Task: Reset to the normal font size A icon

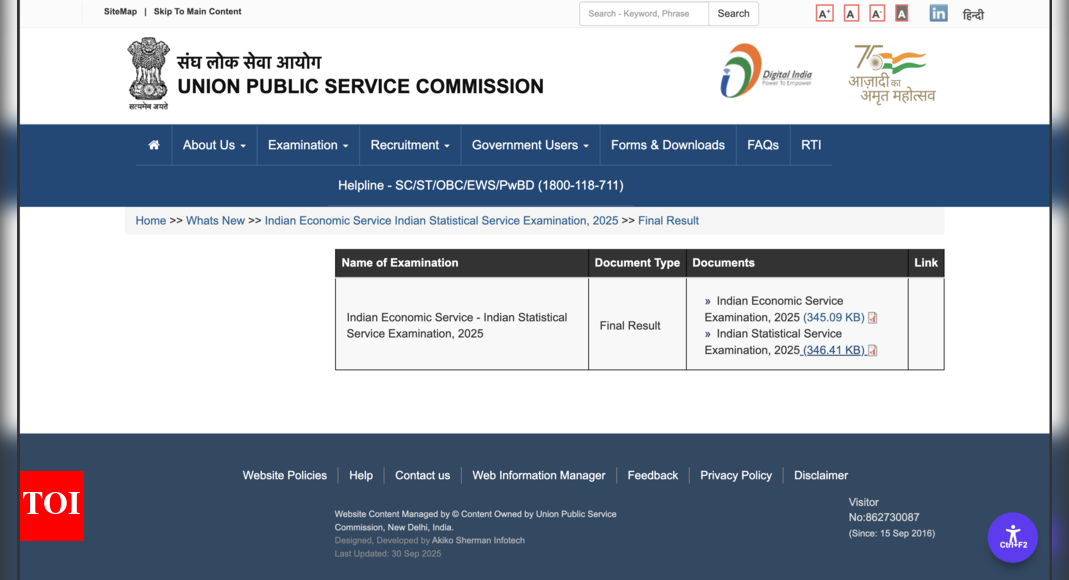Action: point(851,13)
